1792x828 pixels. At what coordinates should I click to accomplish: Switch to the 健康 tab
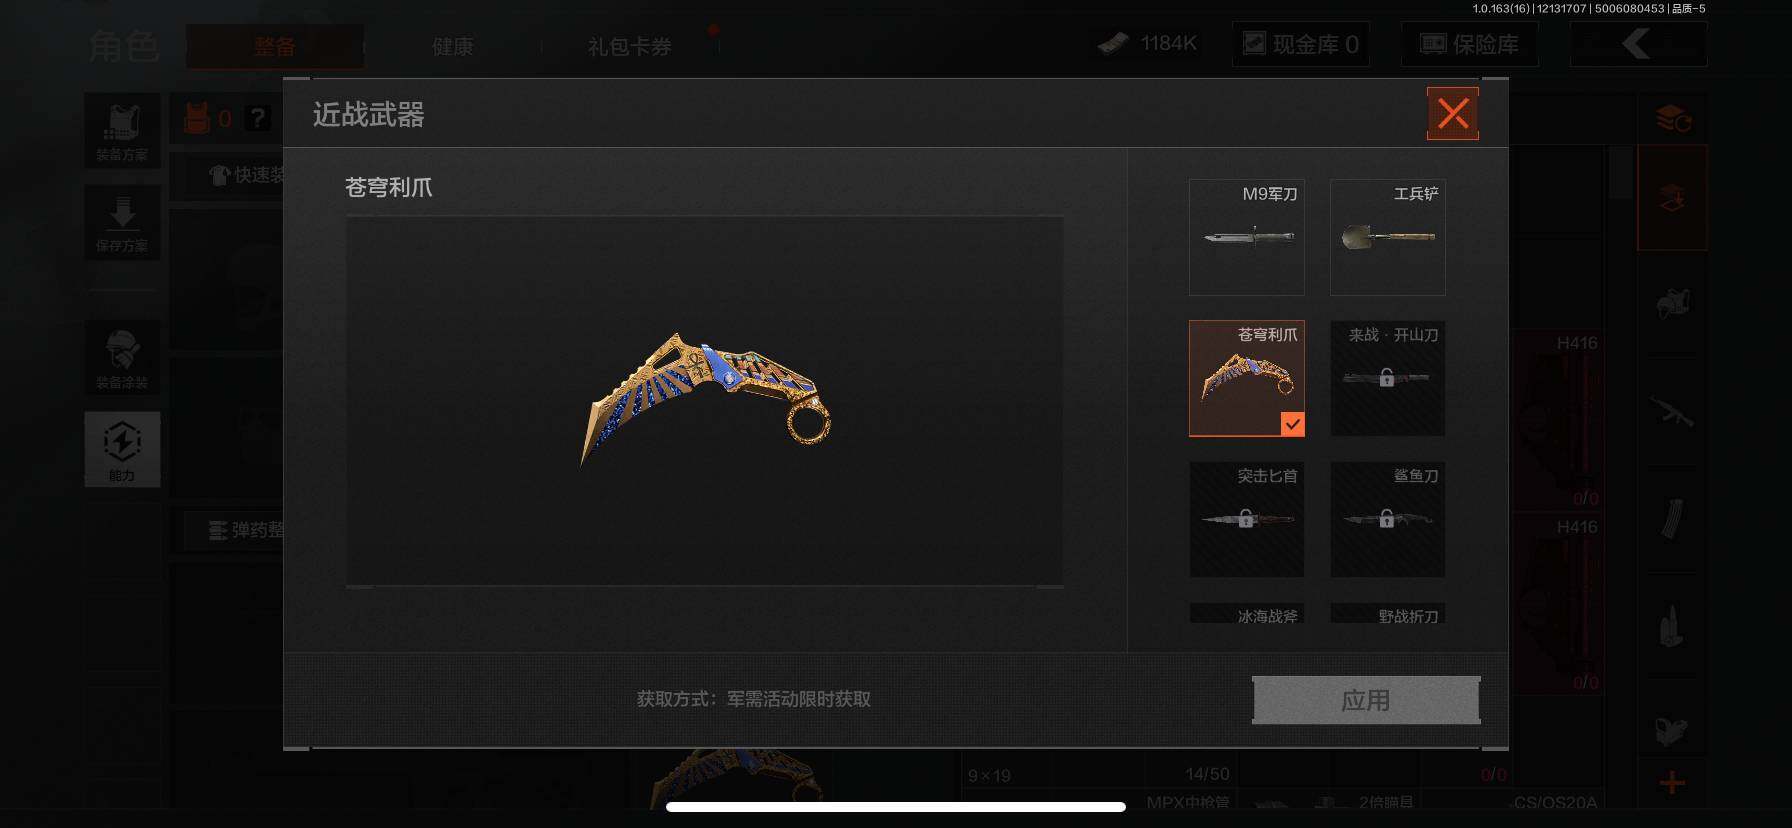pos(452,46)
